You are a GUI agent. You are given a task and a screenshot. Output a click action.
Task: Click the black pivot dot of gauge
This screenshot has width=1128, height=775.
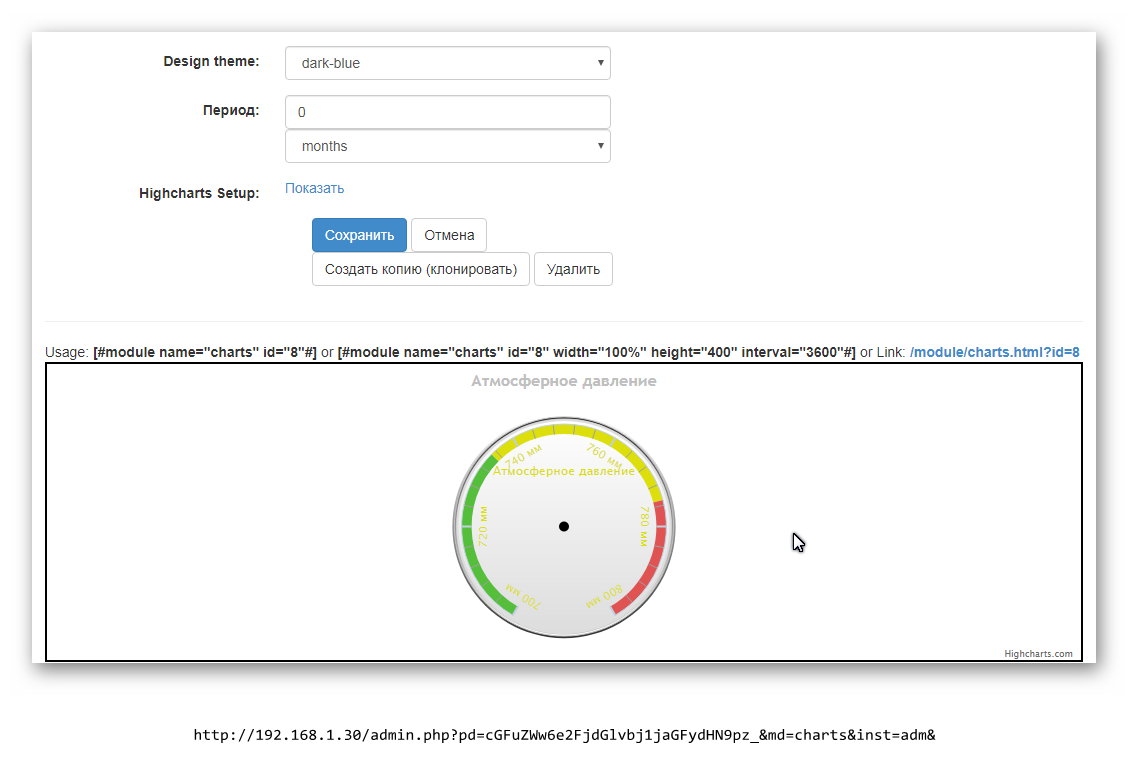tap(564, 526)
